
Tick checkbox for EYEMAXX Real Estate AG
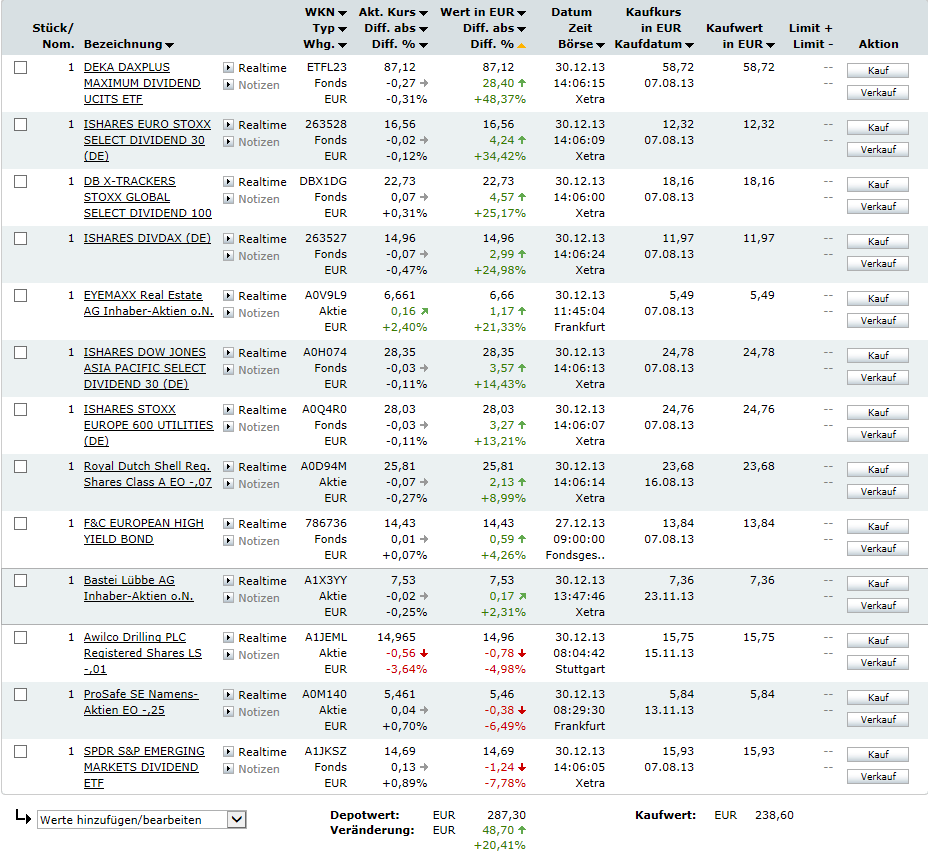(x=21, y=295)
